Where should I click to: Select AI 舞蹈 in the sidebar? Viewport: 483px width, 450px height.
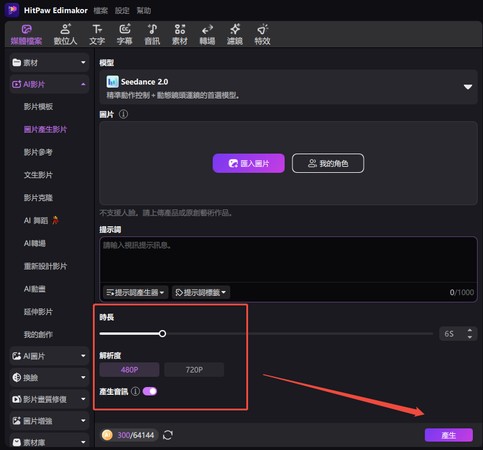(41, 220)
